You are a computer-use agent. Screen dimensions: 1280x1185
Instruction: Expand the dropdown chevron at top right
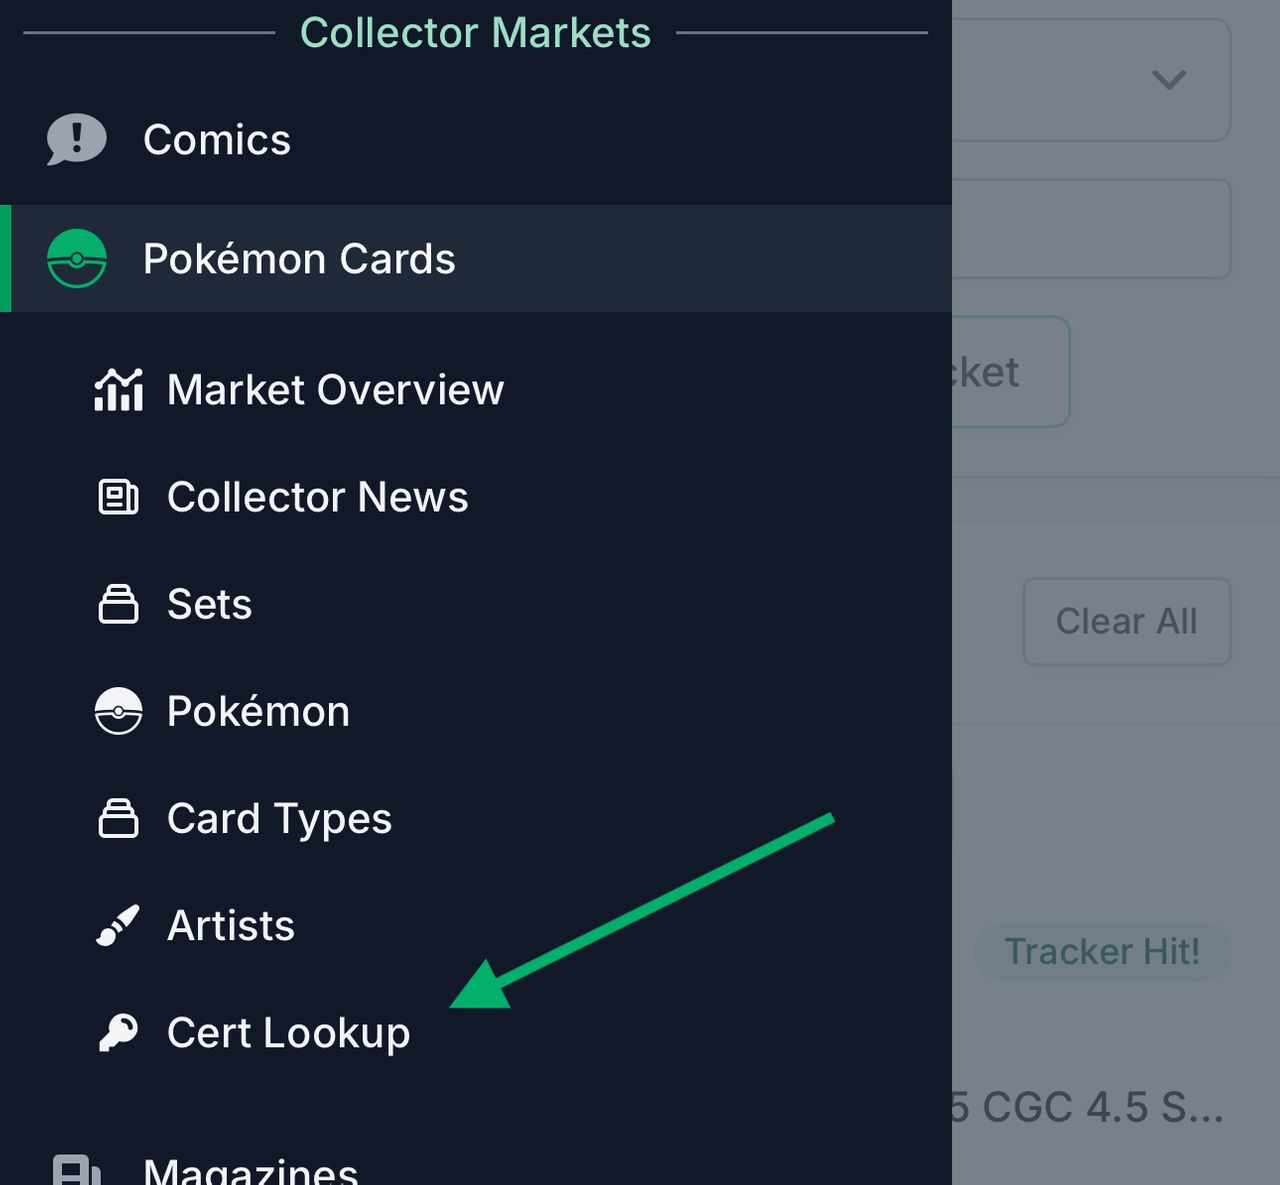1168,79
